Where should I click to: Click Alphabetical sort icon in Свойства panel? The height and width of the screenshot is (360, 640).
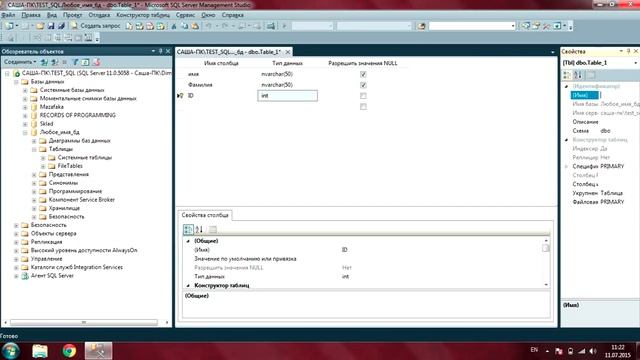(578, 75)
